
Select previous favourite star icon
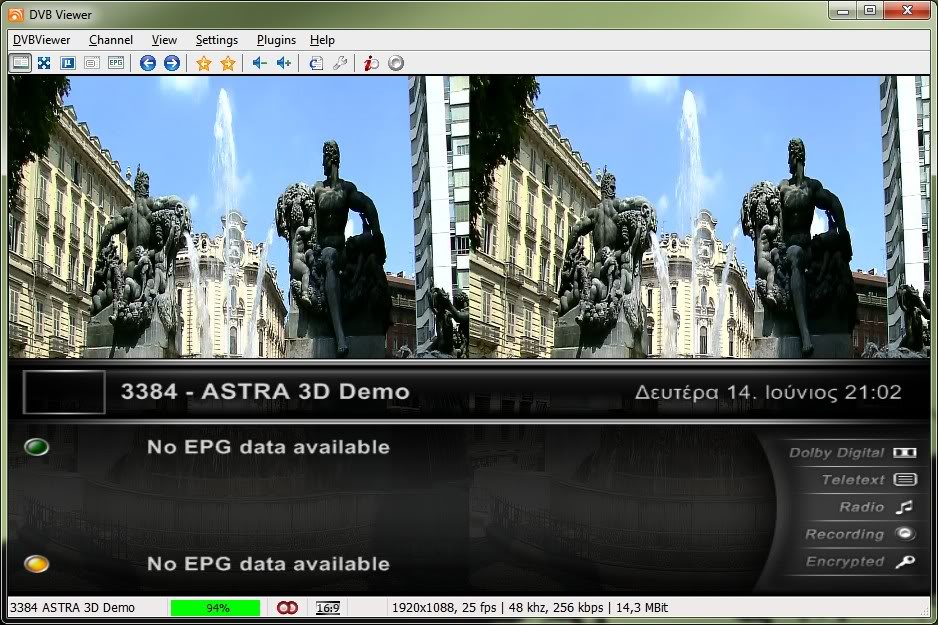point(203,63)
